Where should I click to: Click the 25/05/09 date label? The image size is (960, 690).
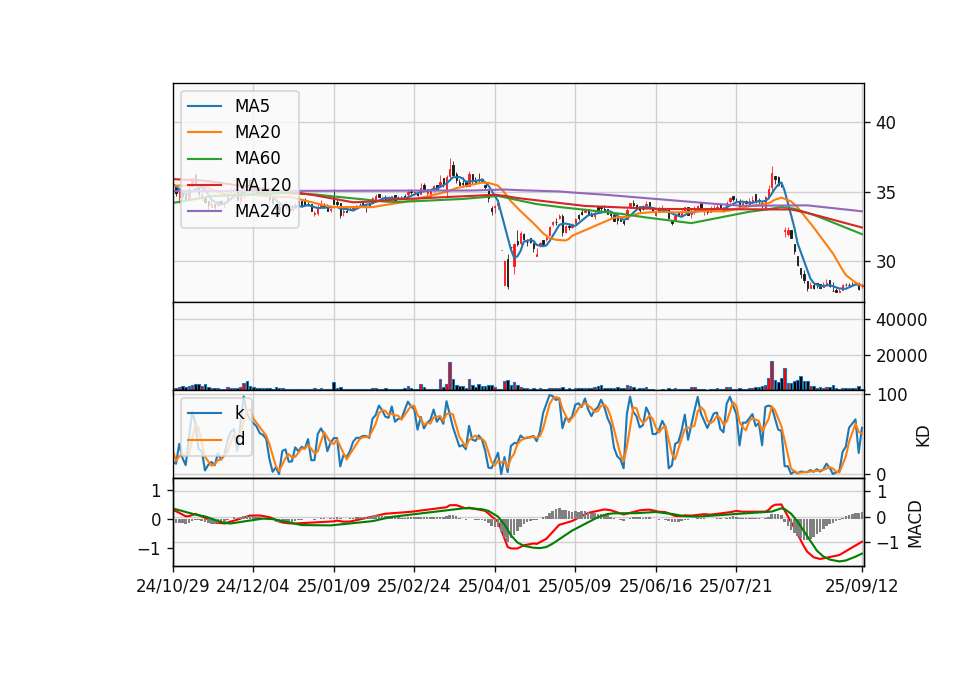click(575, 586)
